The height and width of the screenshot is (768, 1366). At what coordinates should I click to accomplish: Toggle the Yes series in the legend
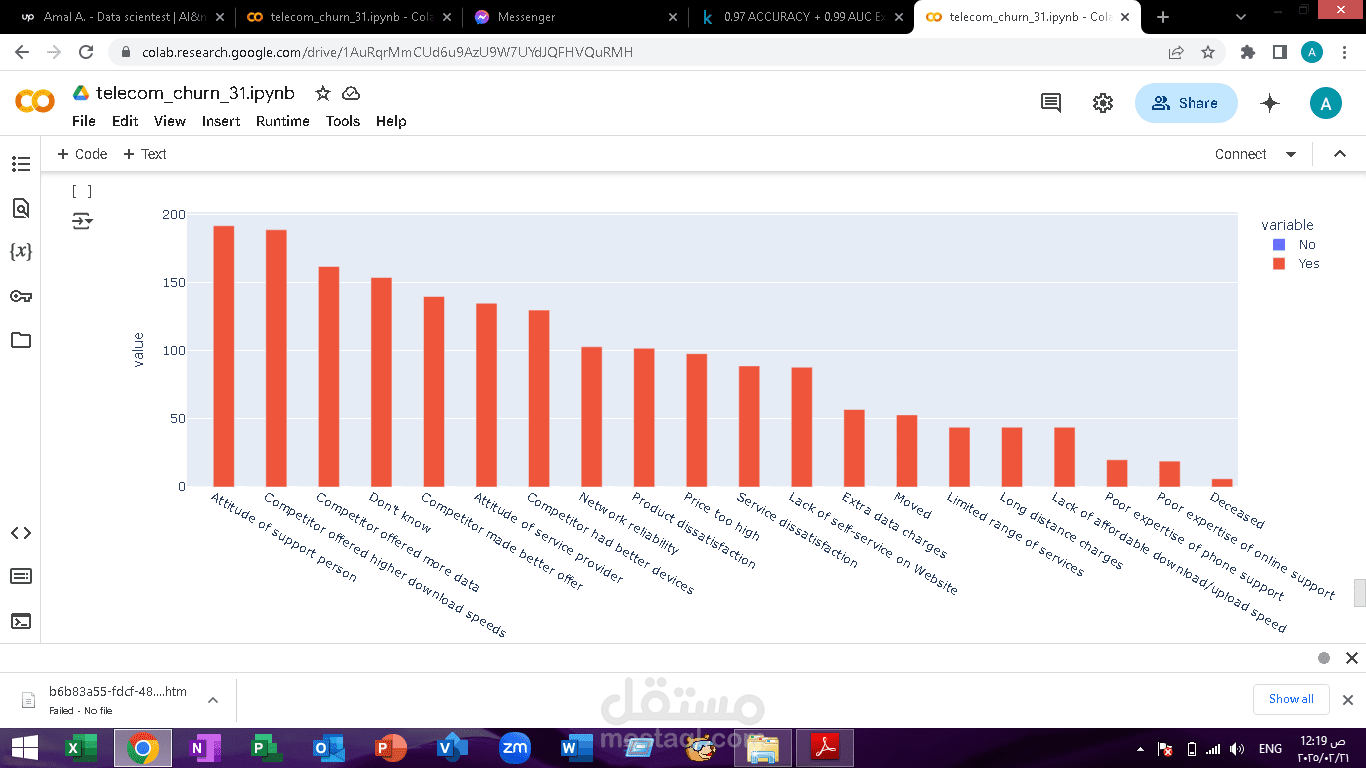(x=1295, y=264)
